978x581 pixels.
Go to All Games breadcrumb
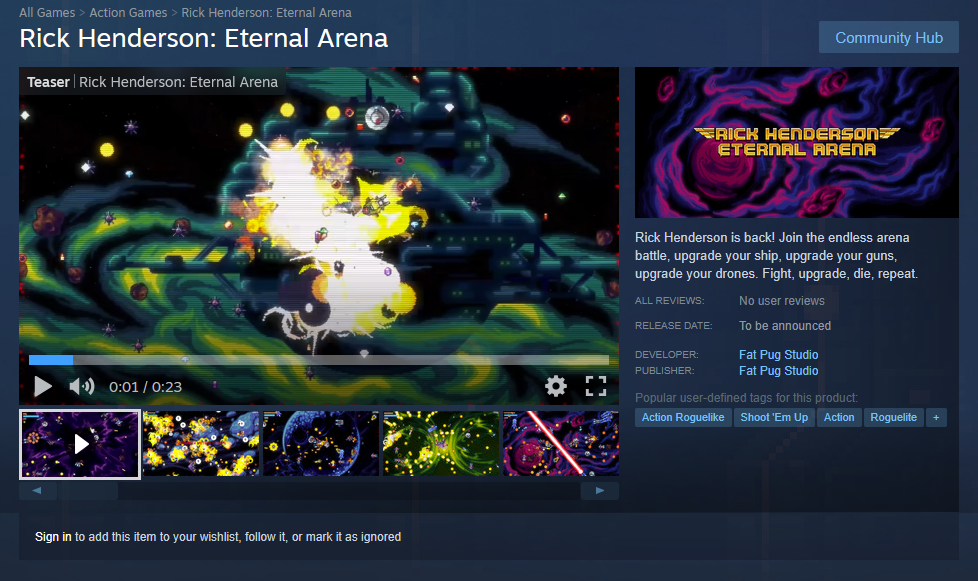pos(47,12)
